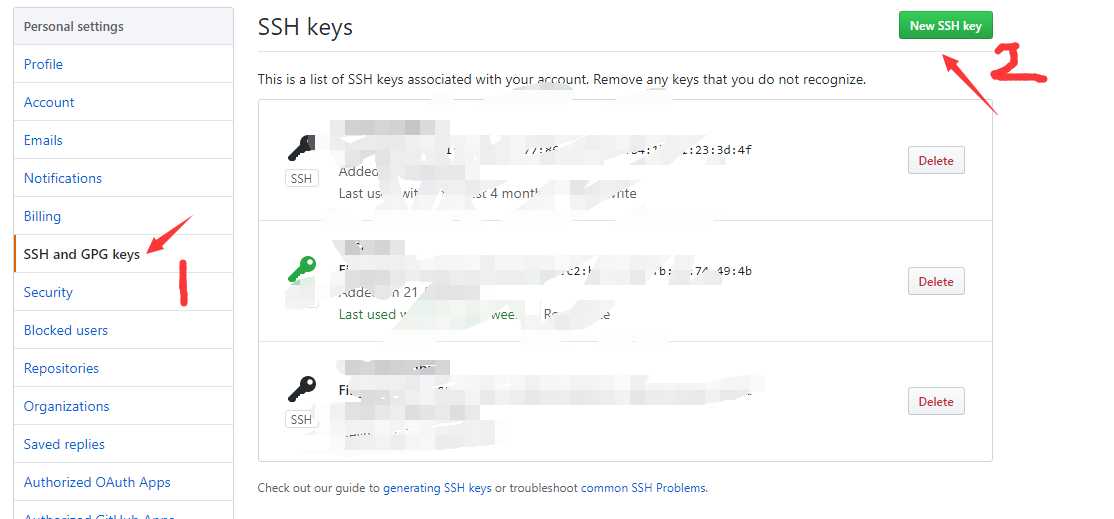
Task: Go to Blocked users page
Action: (66, 330)
